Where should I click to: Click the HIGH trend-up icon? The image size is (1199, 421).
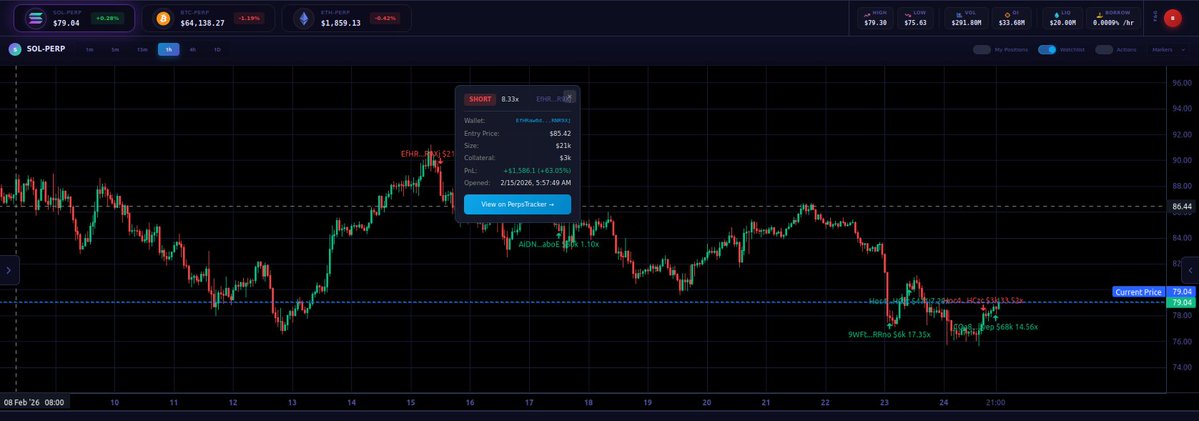867,14
